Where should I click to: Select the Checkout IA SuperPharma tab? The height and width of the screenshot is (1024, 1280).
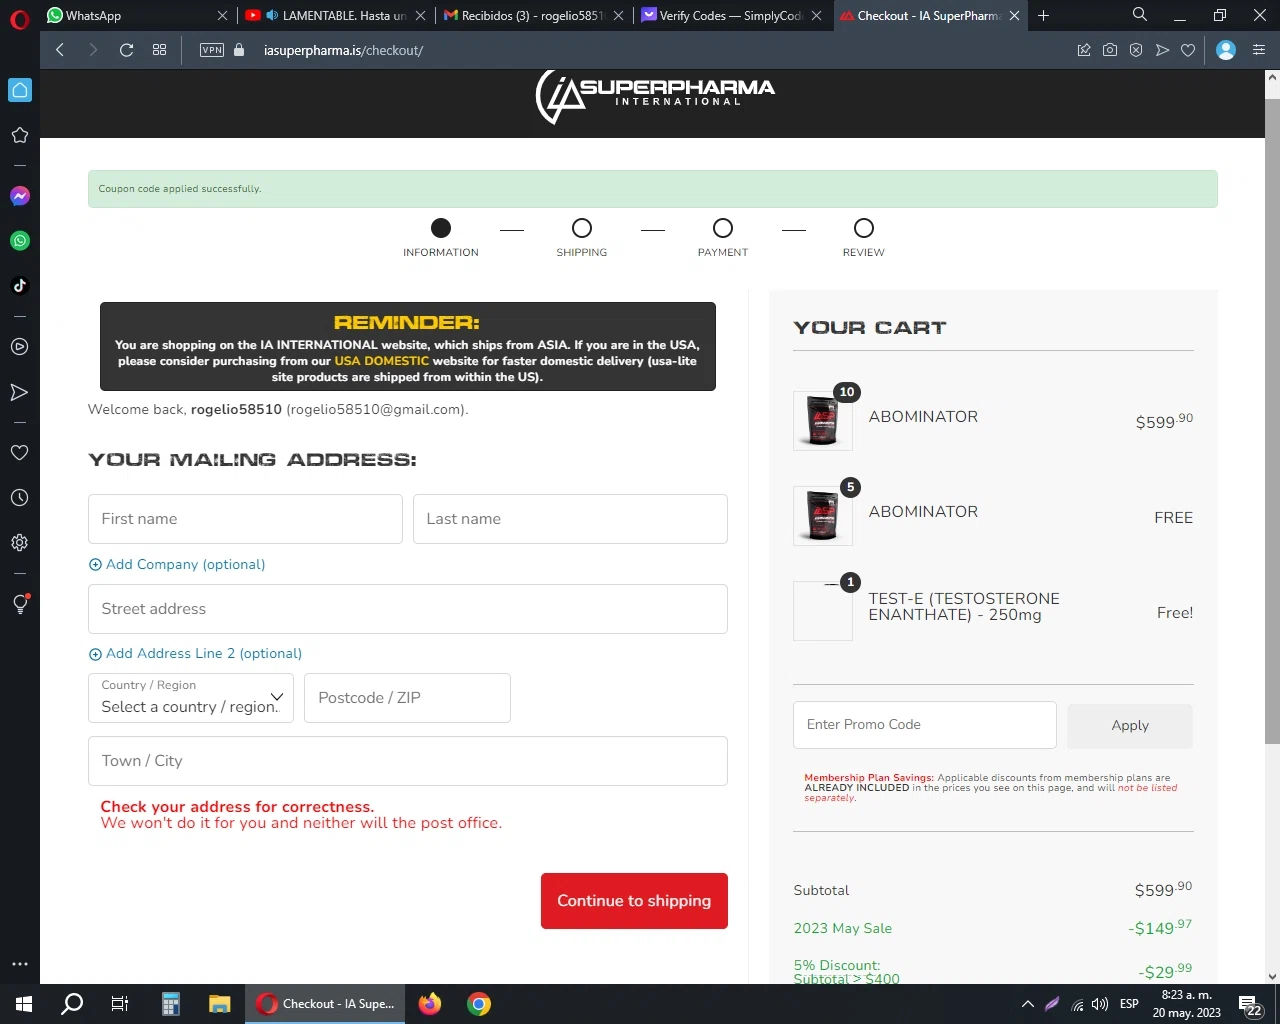click(x=930, y=15)
